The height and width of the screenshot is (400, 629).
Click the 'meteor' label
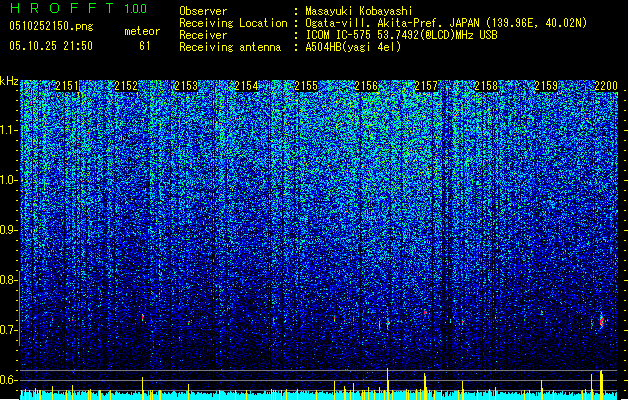tap(142, 31)
